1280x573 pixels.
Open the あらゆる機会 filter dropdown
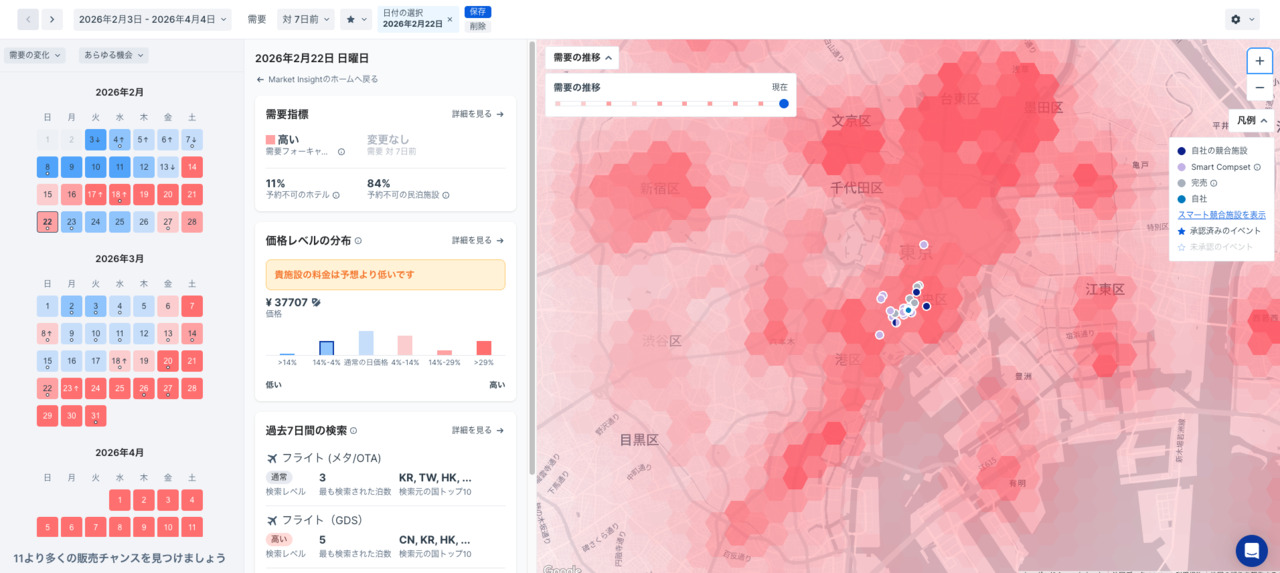click(114, 55)
